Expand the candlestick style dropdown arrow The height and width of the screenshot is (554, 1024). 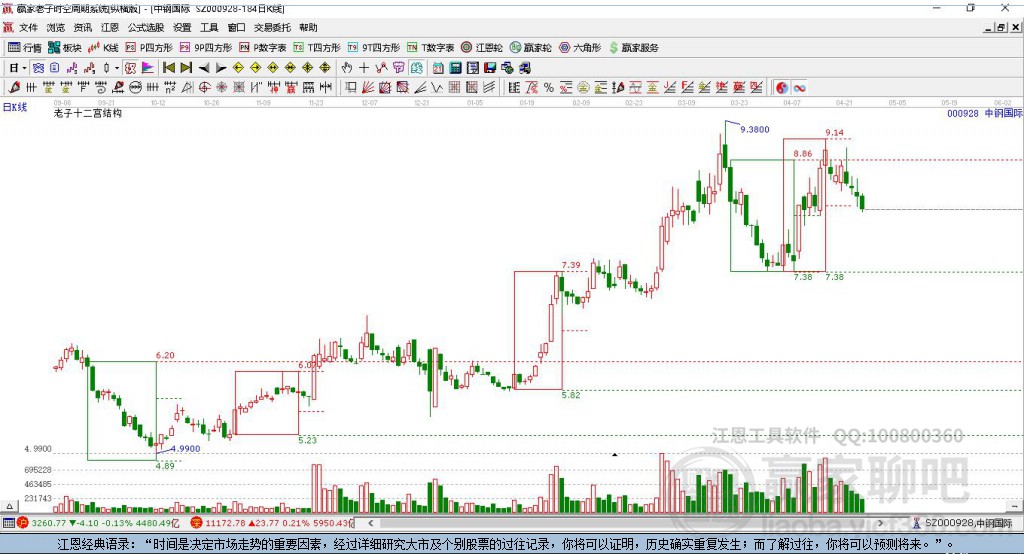[x=117, y=68]
